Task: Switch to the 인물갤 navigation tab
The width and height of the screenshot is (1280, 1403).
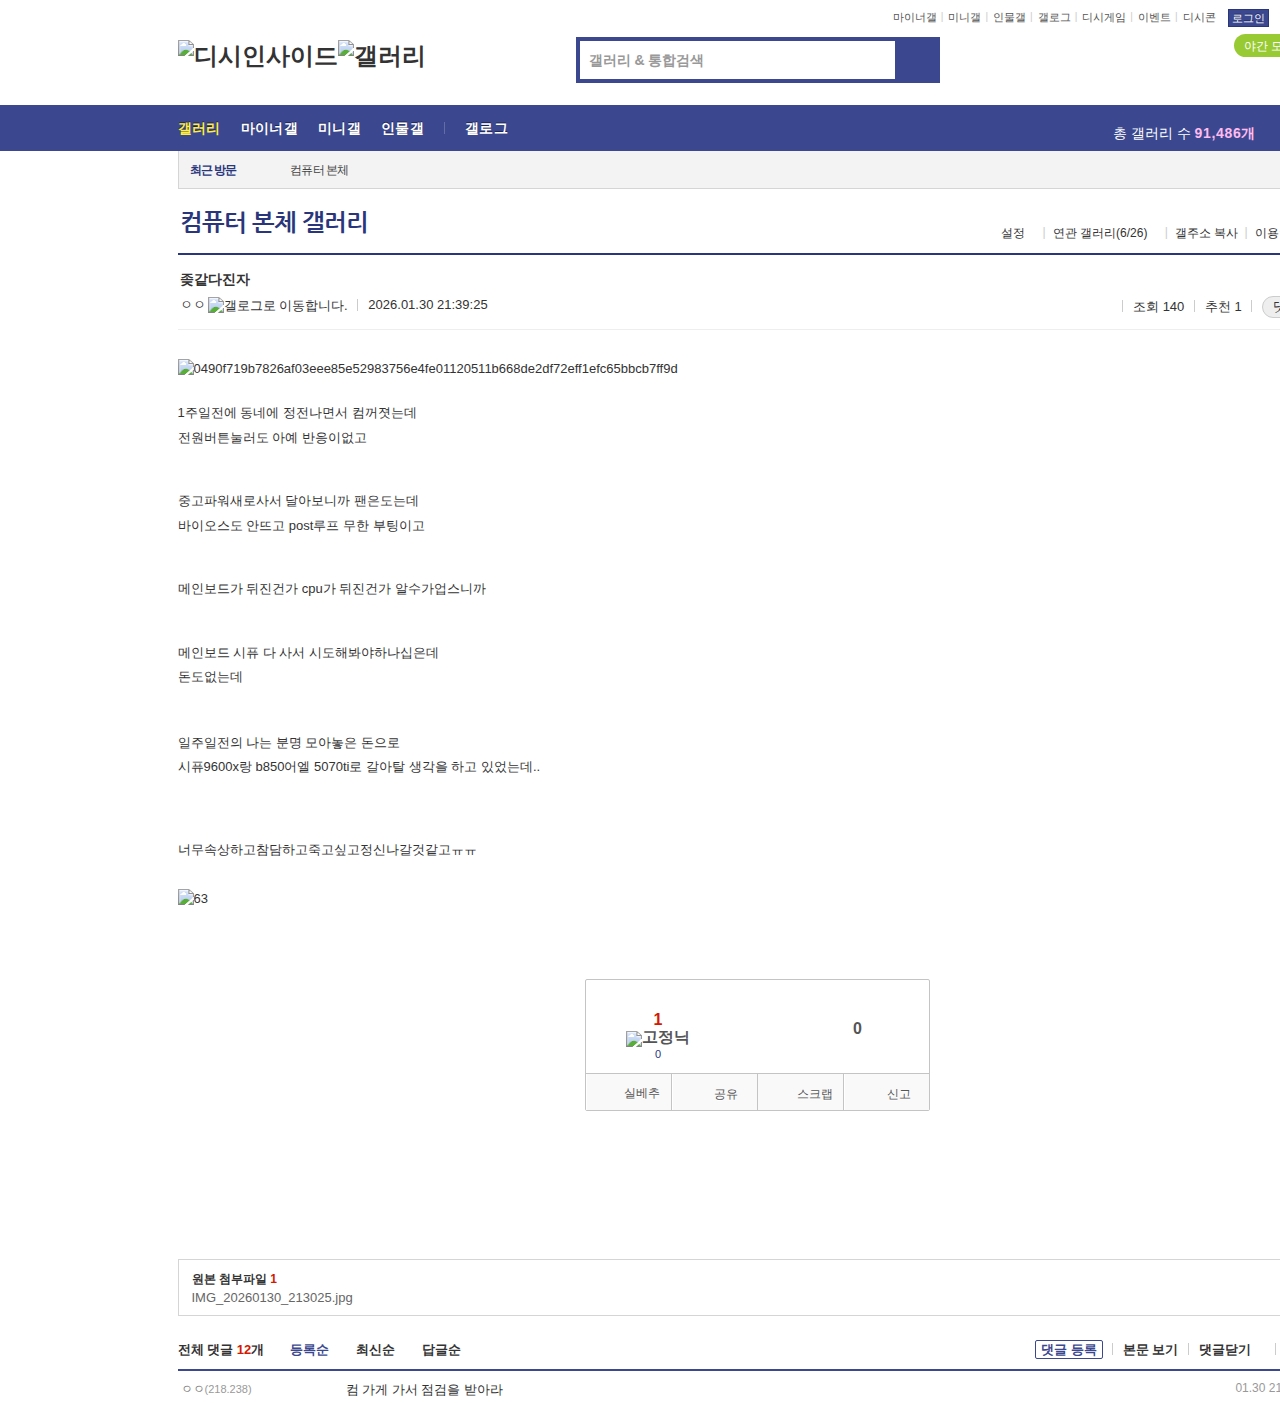Action: click(x=401, y=128)
